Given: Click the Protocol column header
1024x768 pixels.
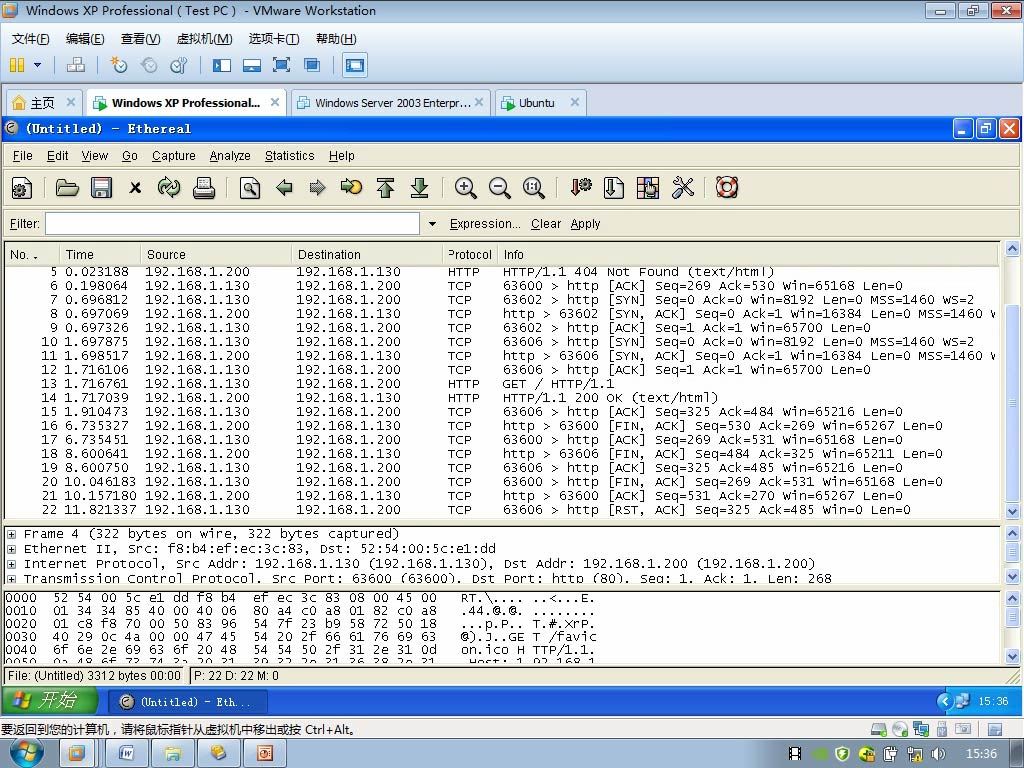Looking at the screenshot, I should [x=470, y=255].
